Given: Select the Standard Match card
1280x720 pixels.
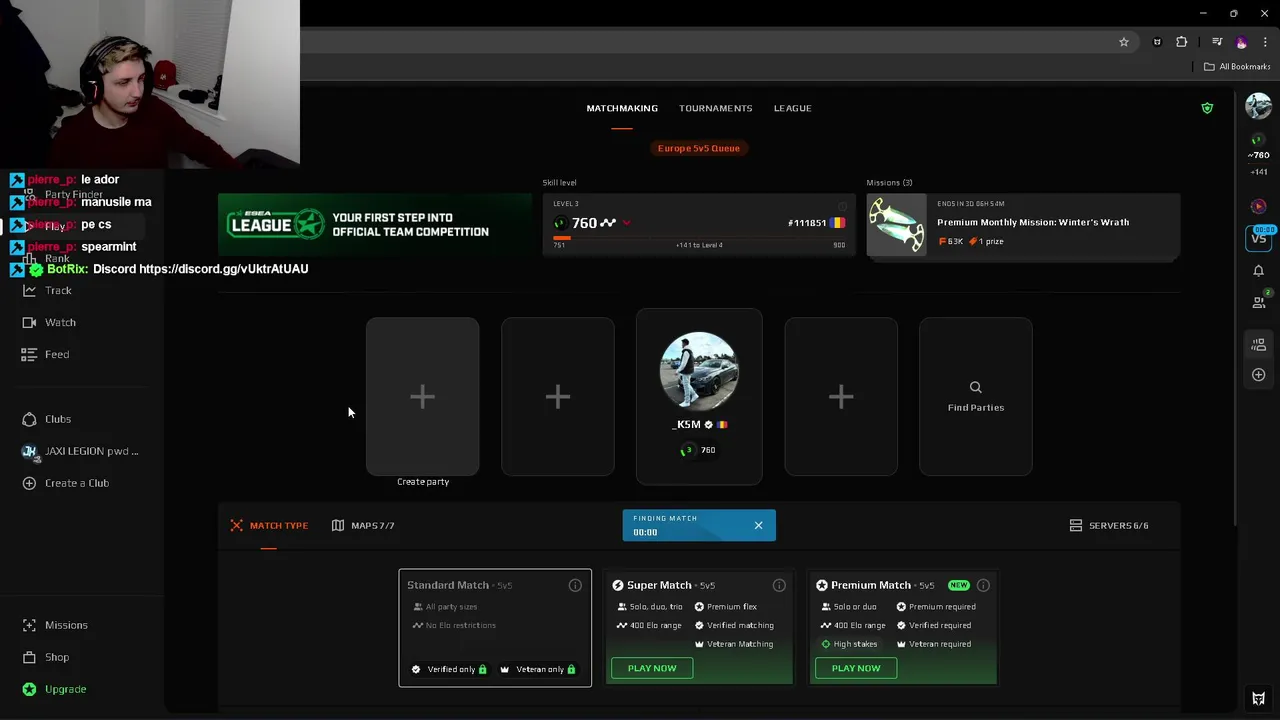Looking at the screenshot, I should pos(495,628).
